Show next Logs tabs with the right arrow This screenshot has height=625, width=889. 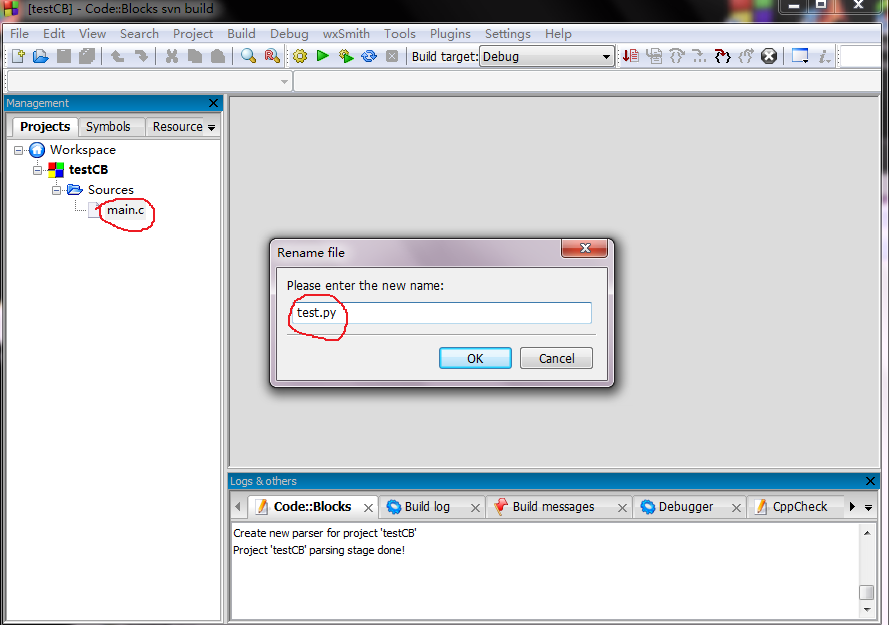coord(852,506)
